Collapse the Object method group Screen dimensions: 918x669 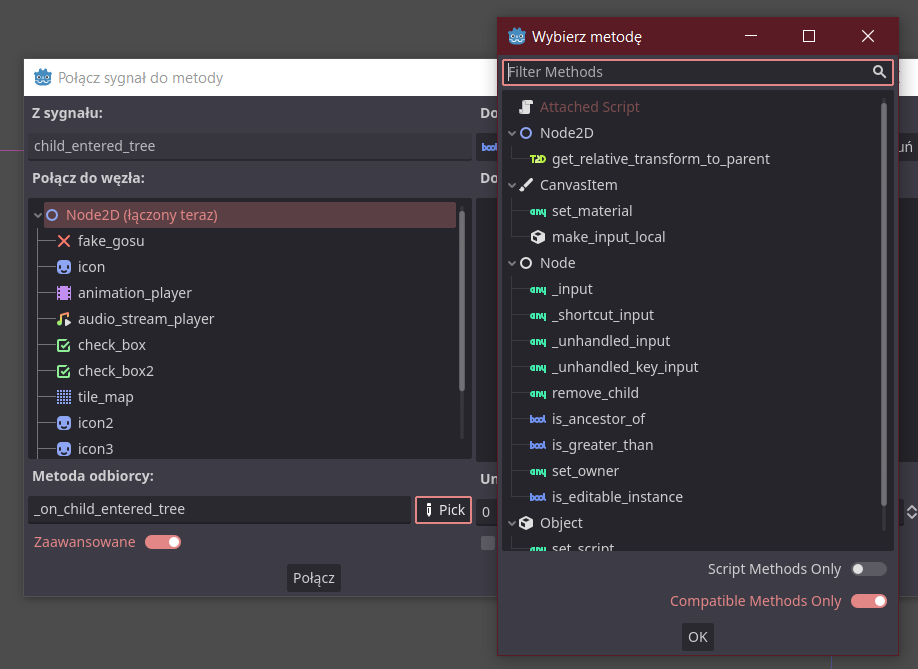pyautogui.click(x=512, y=523)
